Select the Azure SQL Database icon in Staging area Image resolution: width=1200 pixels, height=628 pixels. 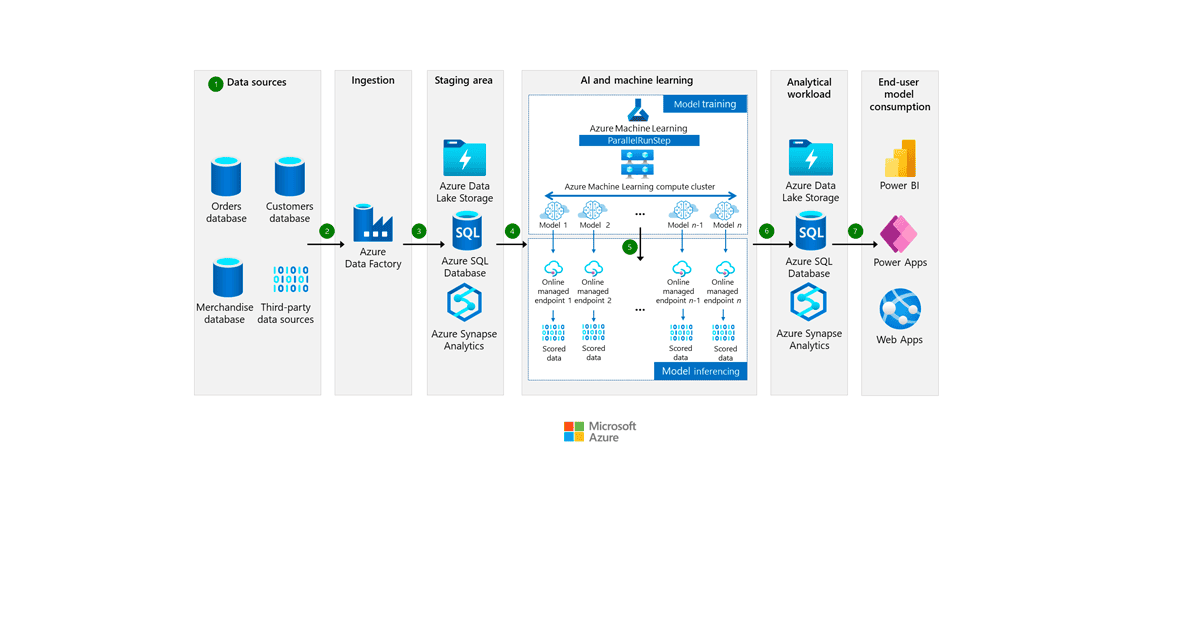click(465, 230)
